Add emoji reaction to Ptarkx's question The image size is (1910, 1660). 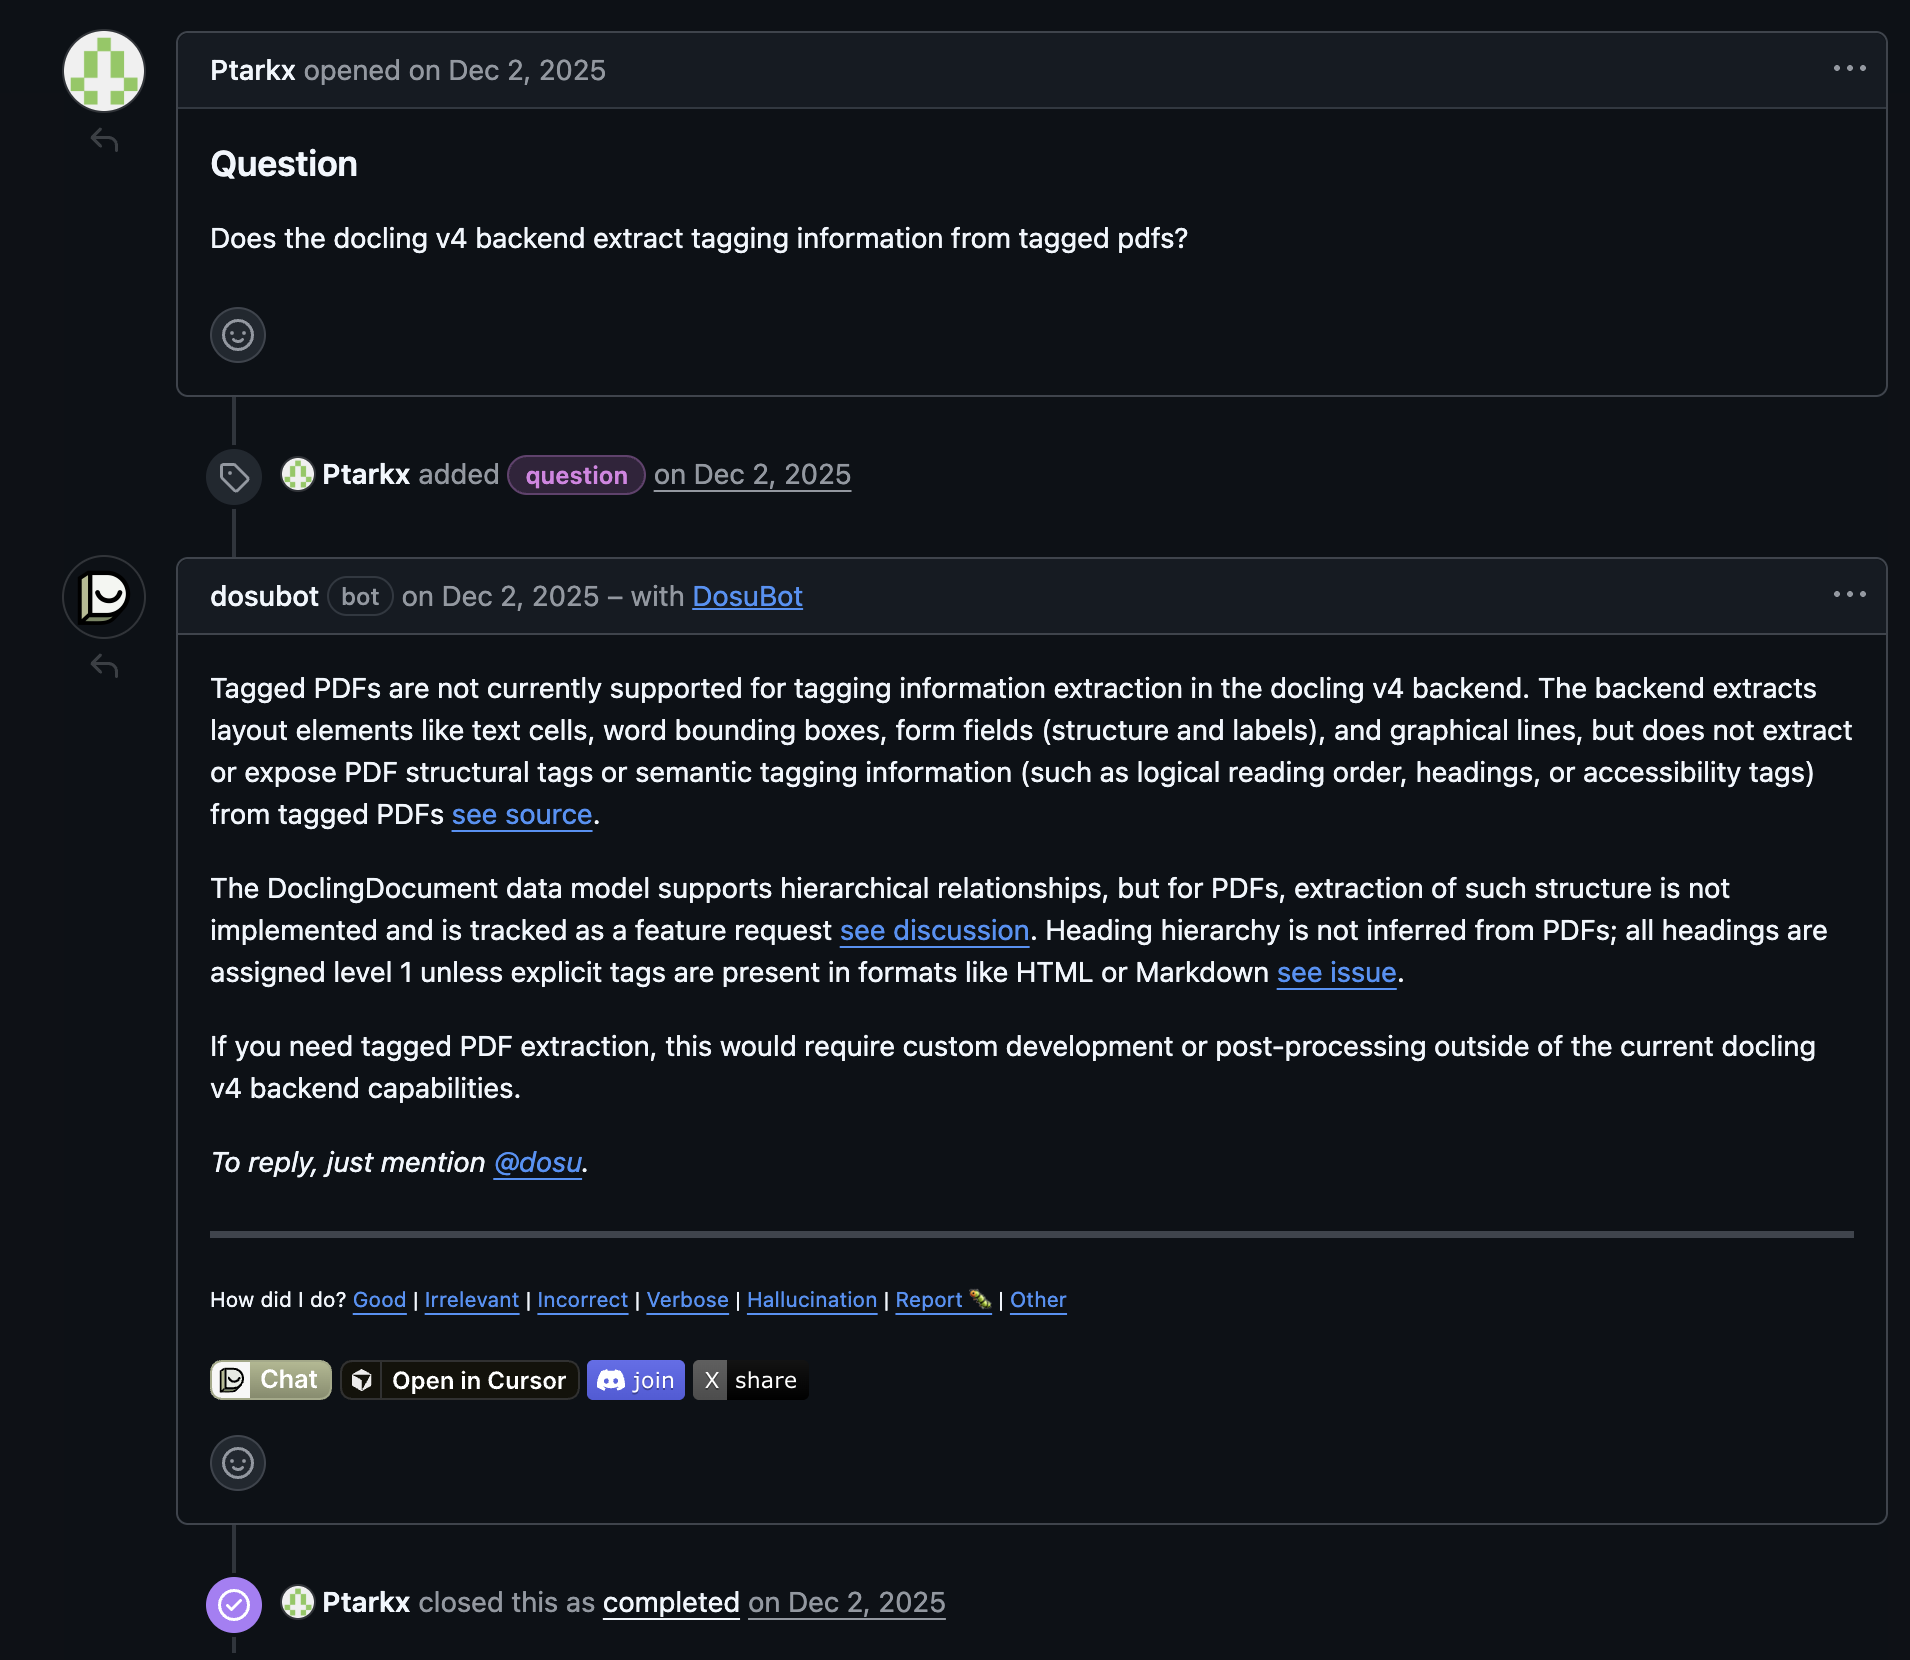tap(238, 335)
